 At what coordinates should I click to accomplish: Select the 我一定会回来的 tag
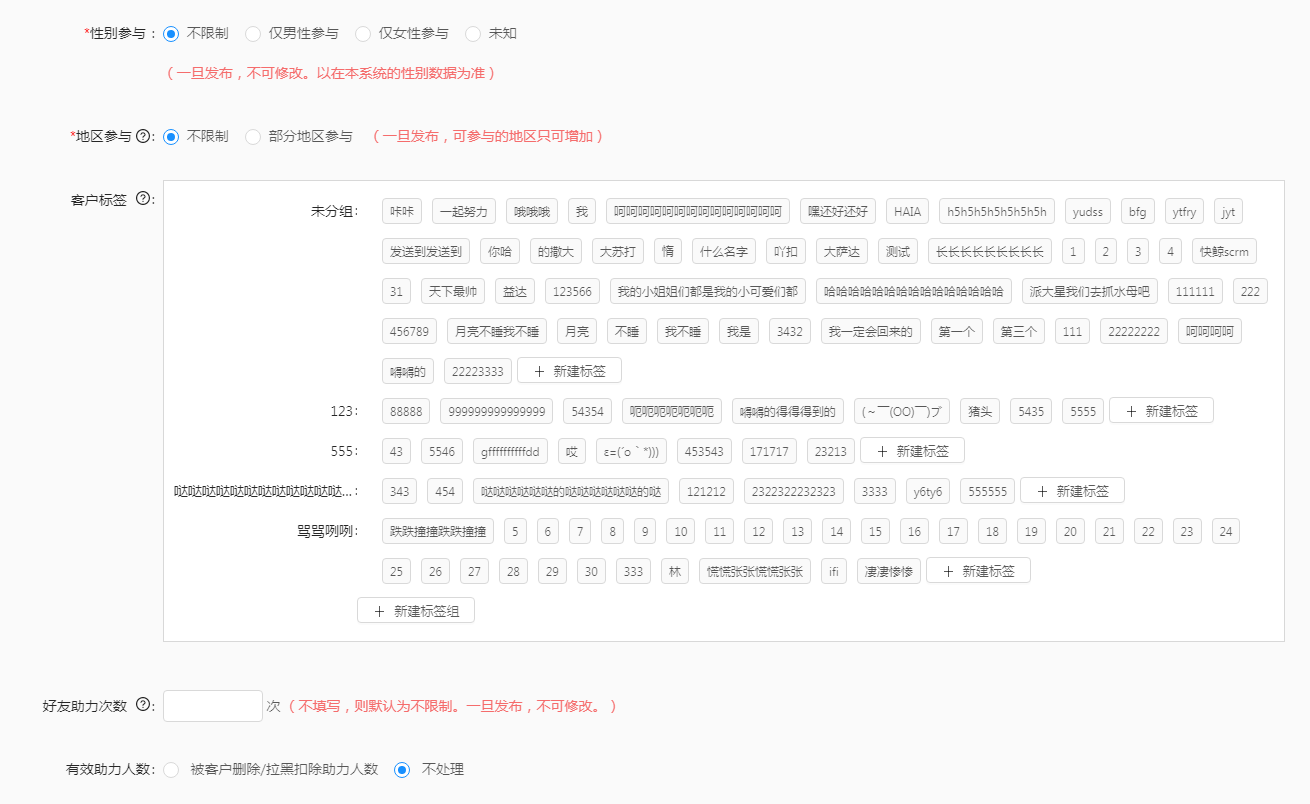click(871, 331)
